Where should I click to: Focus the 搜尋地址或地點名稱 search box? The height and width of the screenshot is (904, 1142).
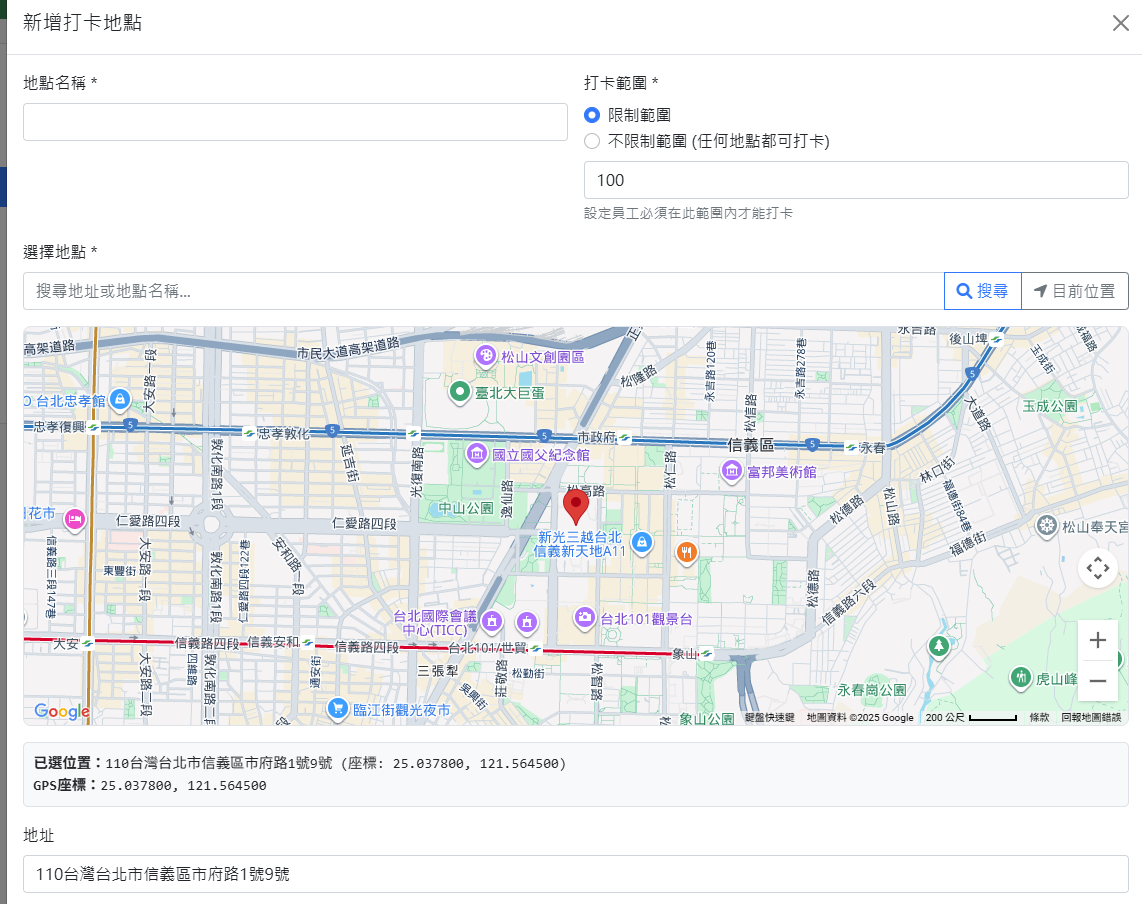coord(483,291)
